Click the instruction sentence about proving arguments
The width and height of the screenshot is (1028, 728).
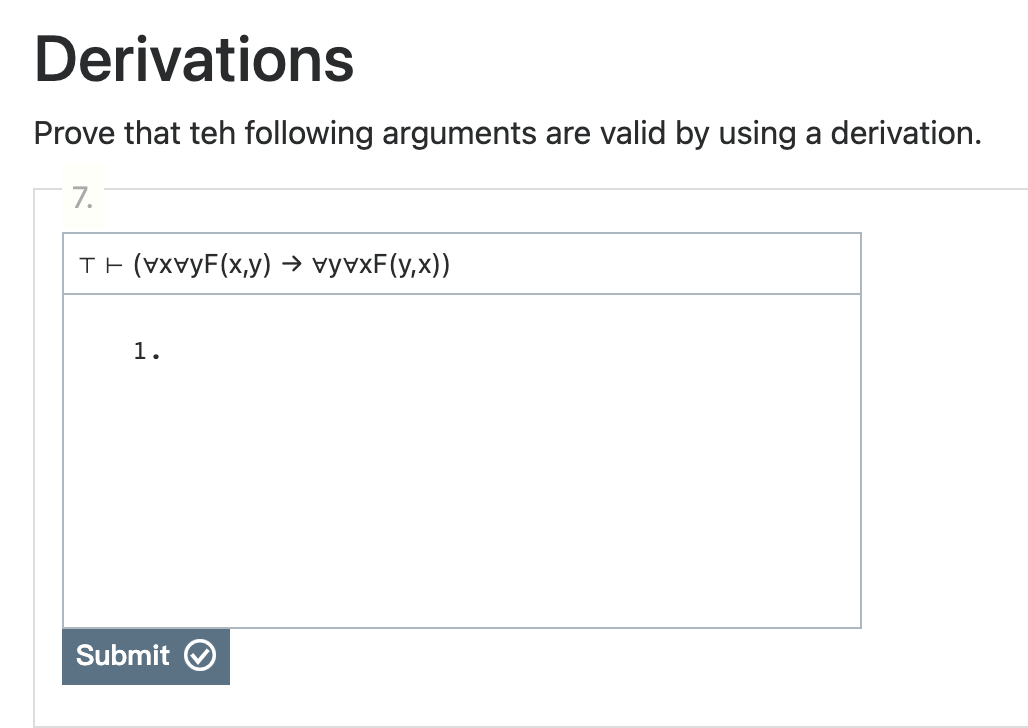(x=508, y=133)
